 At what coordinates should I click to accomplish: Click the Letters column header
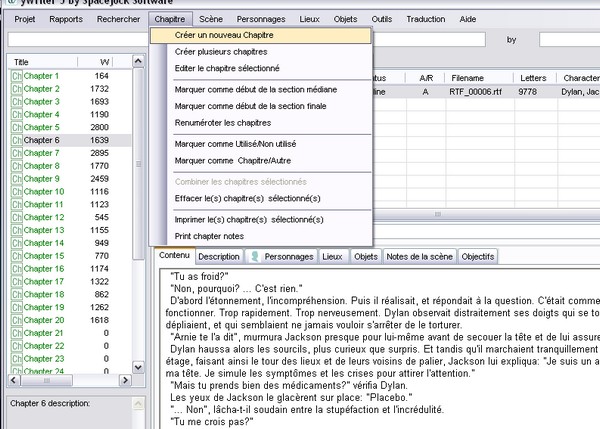click(535, 78)
